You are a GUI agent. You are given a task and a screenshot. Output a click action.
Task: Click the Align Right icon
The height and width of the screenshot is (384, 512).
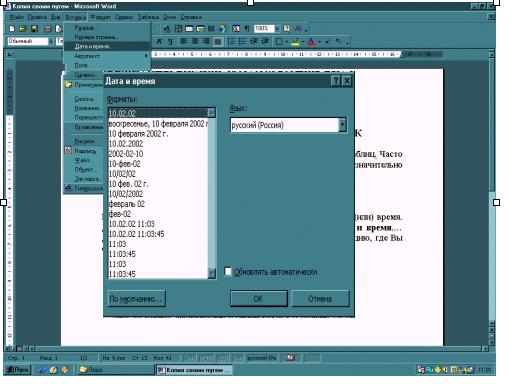point(206,42)
